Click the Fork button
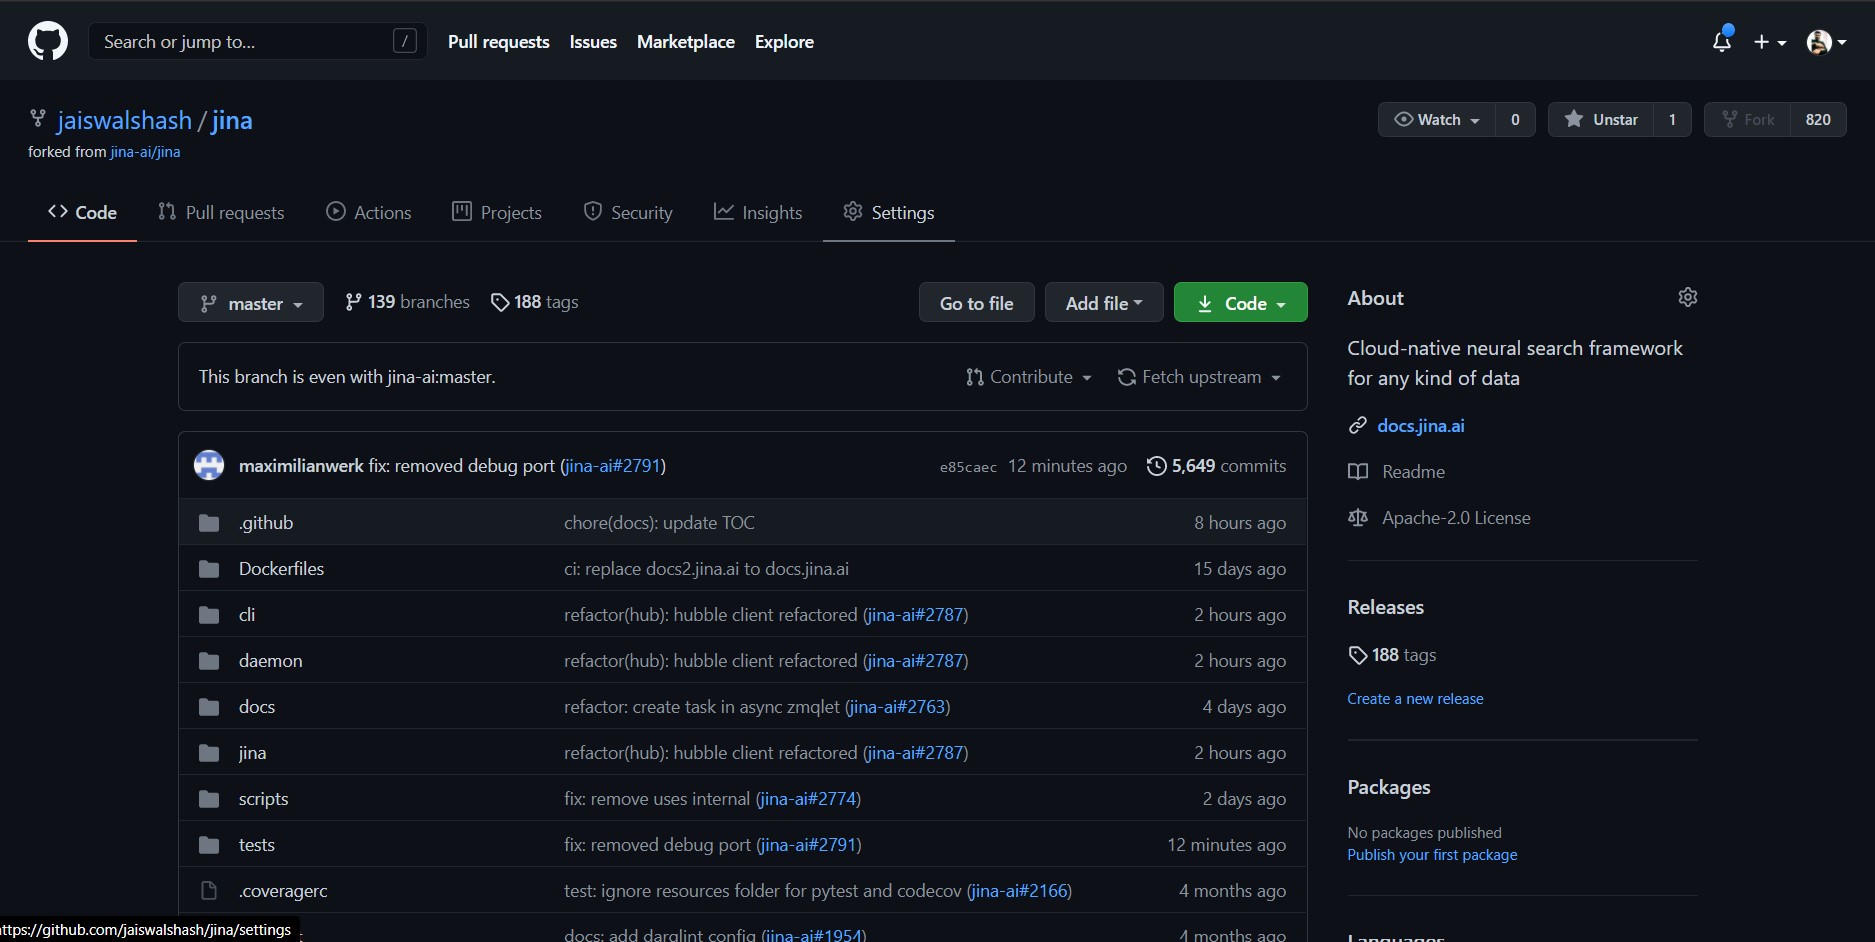Image resolution: width=1875 pixels, height=942 pixels. pos(1748,120)
